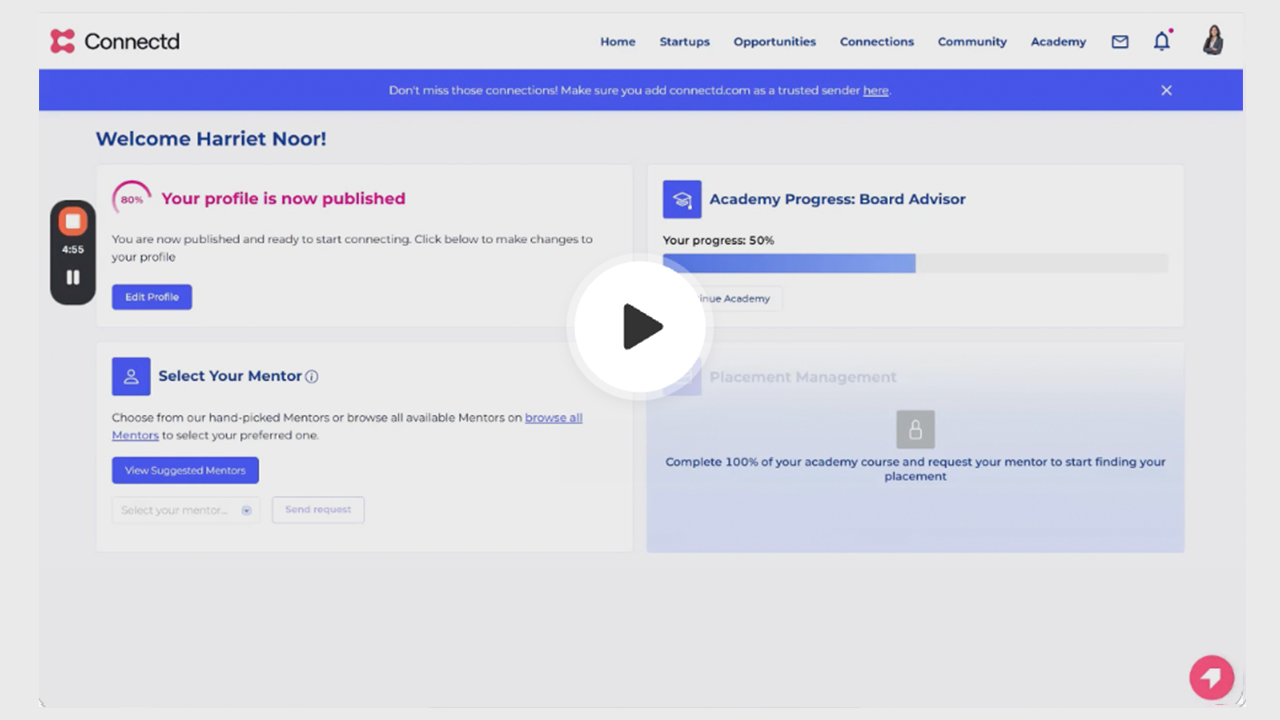Stop the screen recording with the orange button
Screen dimensions: 1280x720
tap(73, 221)
